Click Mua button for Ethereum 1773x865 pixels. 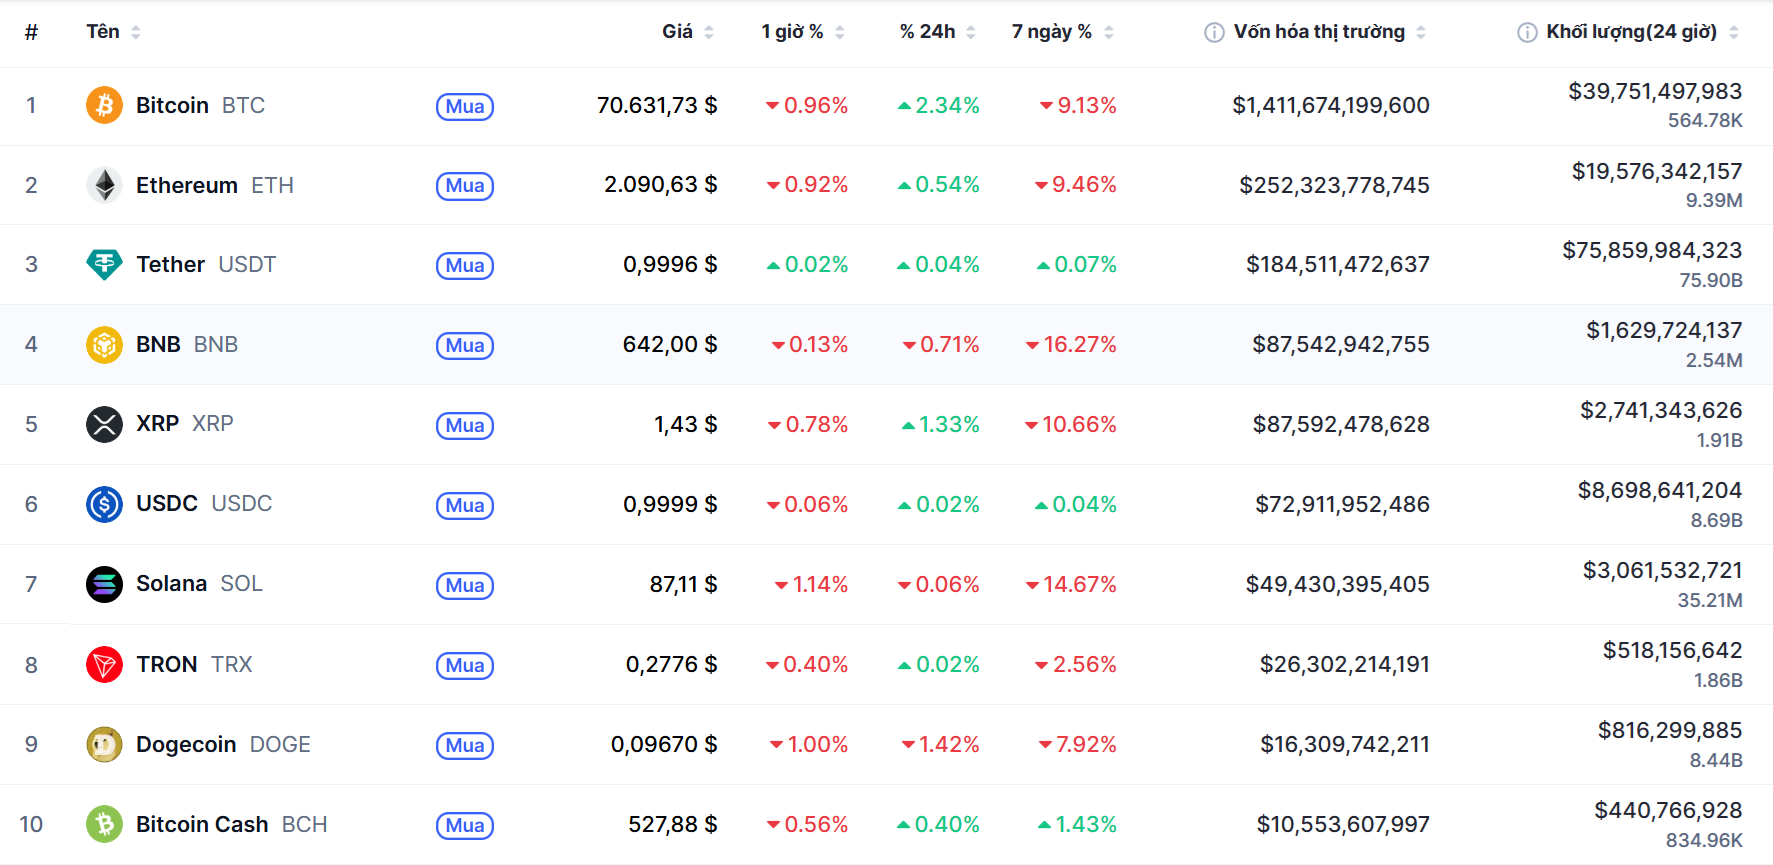(465, 186)
